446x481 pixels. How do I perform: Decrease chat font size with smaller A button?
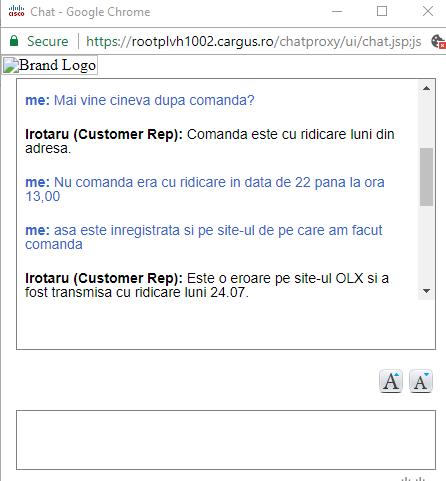pos(421,381)
